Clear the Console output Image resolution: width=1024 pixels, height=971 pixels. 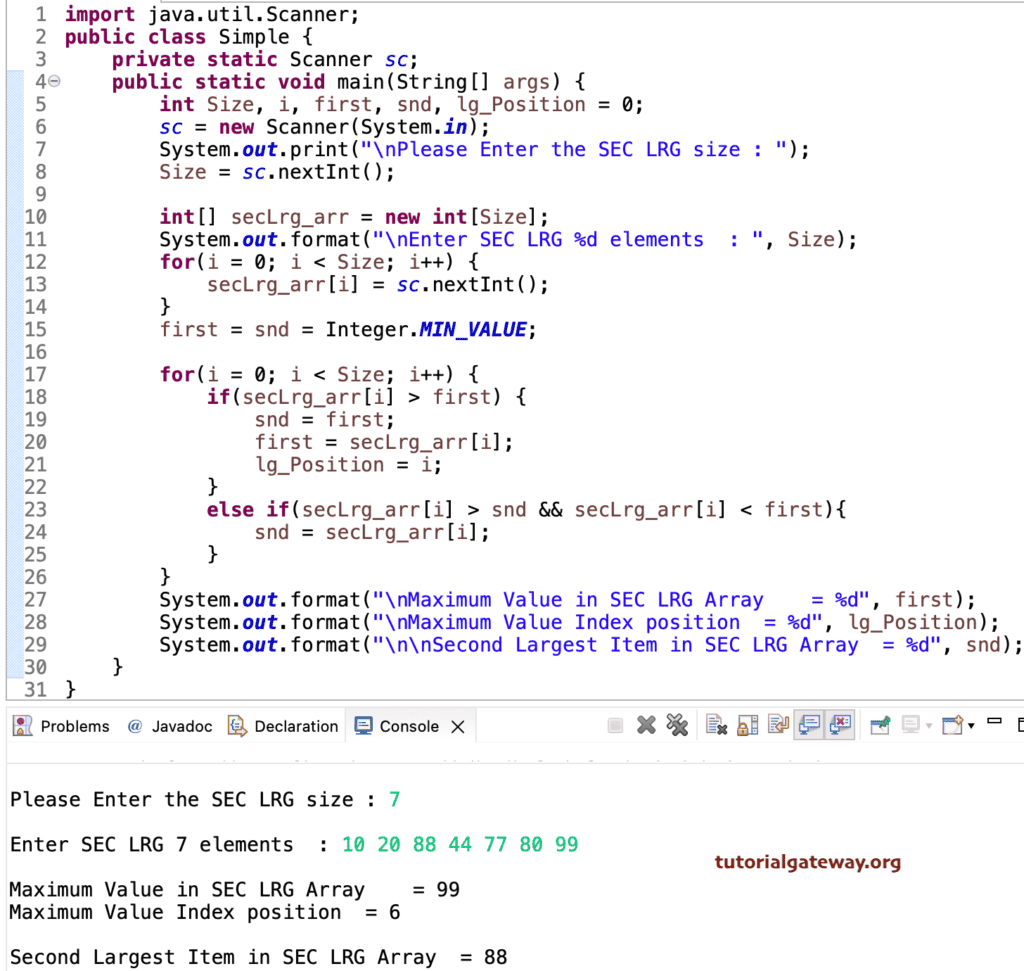point(715,725)
